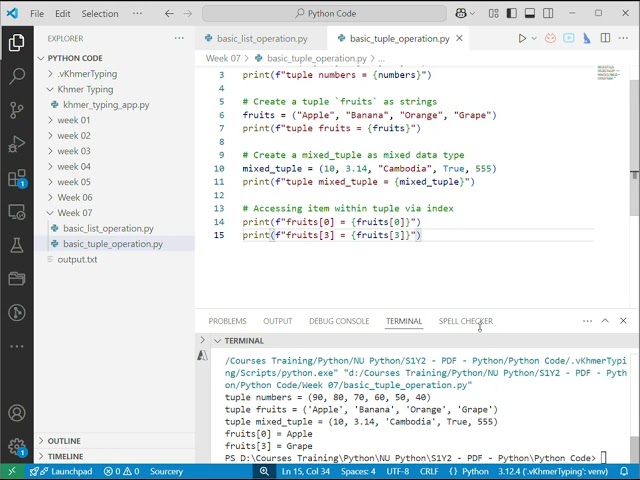Switch to the PROBLEMS panel tab
Viewport: 640px width, 480px height.
[x=227, y=321]
